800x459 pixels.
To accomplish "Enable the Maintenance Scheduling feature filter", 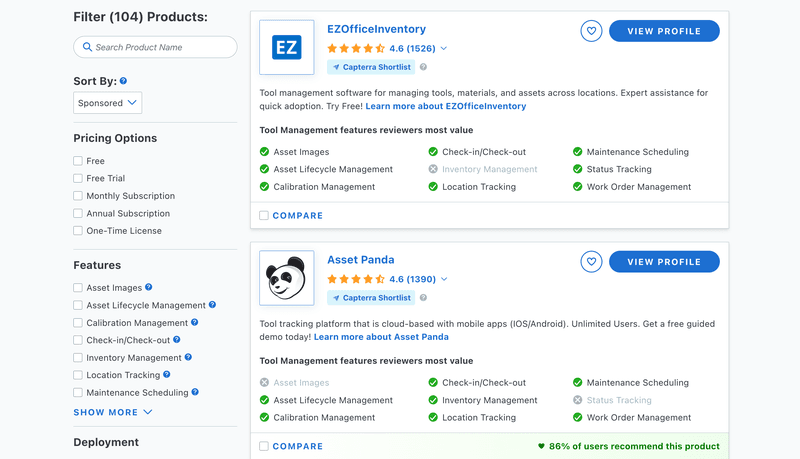I will point(78,393).
